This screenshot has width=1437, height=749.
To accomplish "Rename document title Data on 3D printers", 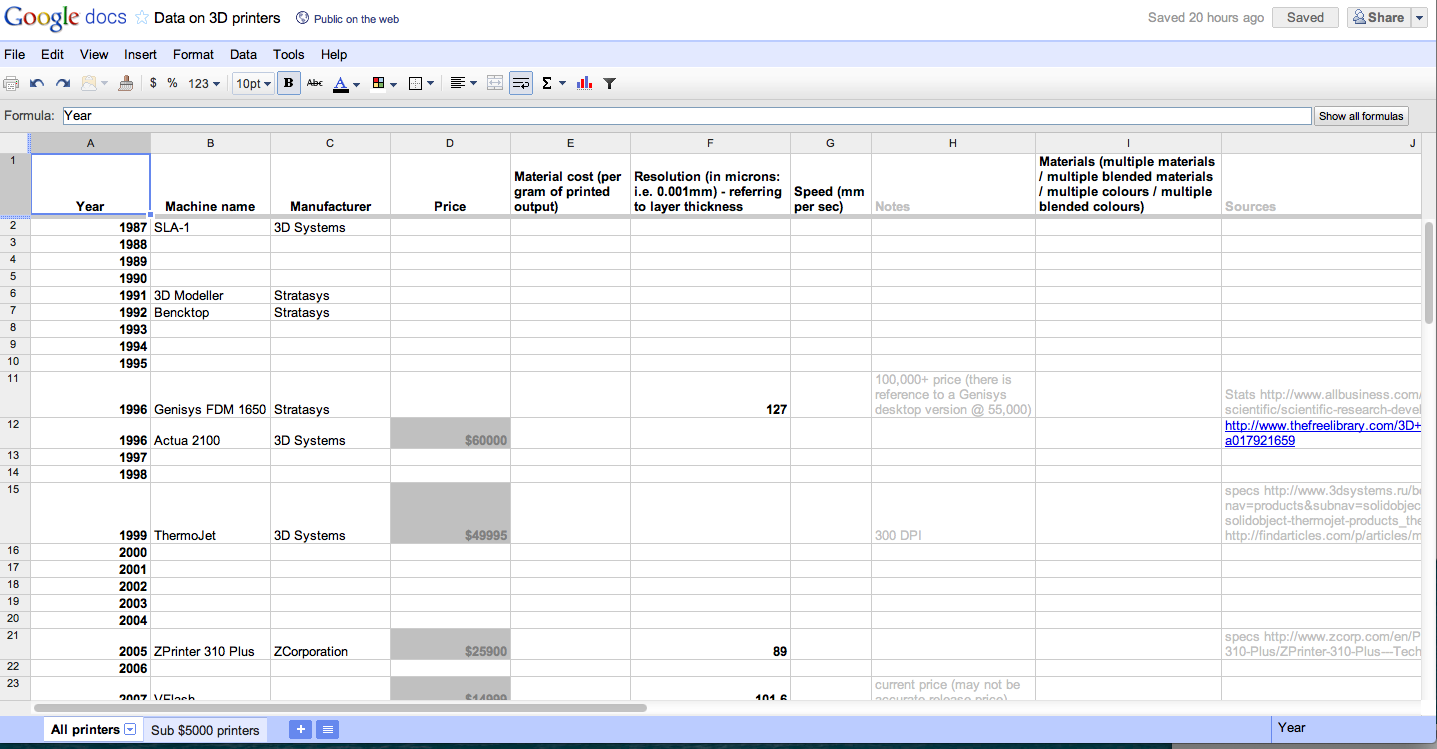I will point(217,18).
